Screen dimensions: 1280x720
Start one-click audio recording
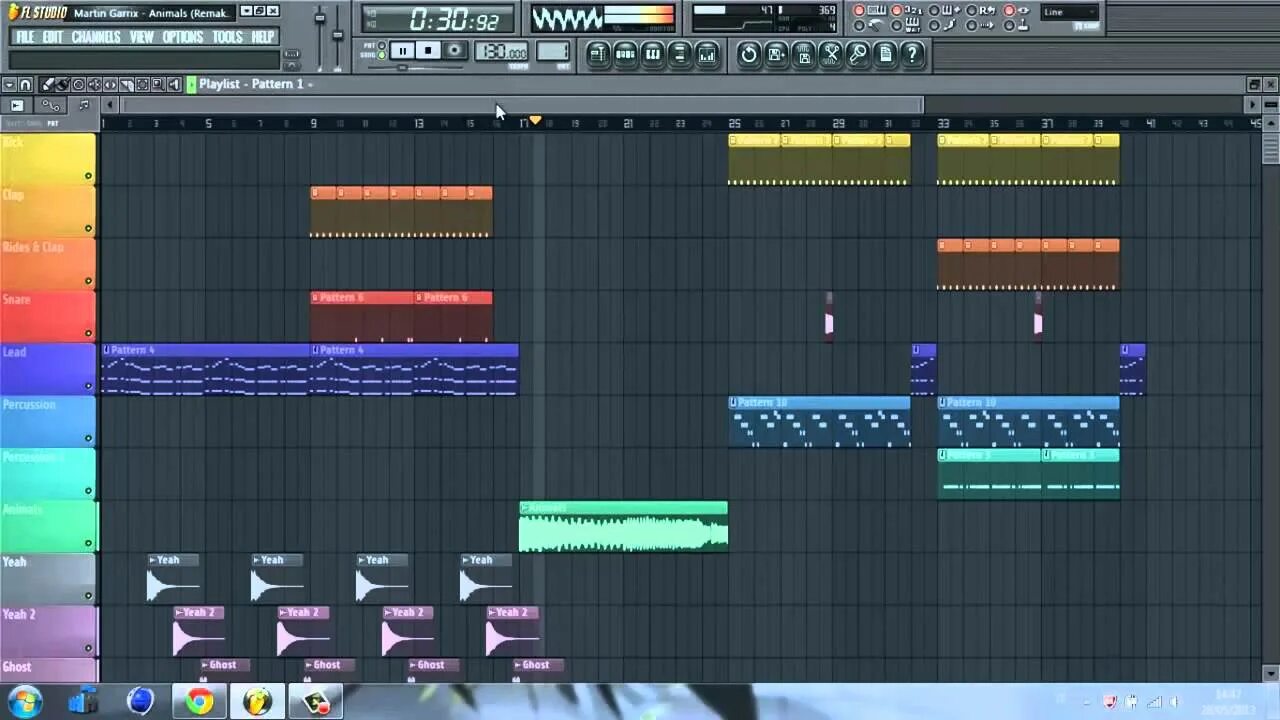pyautogui.click(x=858, y=54)
